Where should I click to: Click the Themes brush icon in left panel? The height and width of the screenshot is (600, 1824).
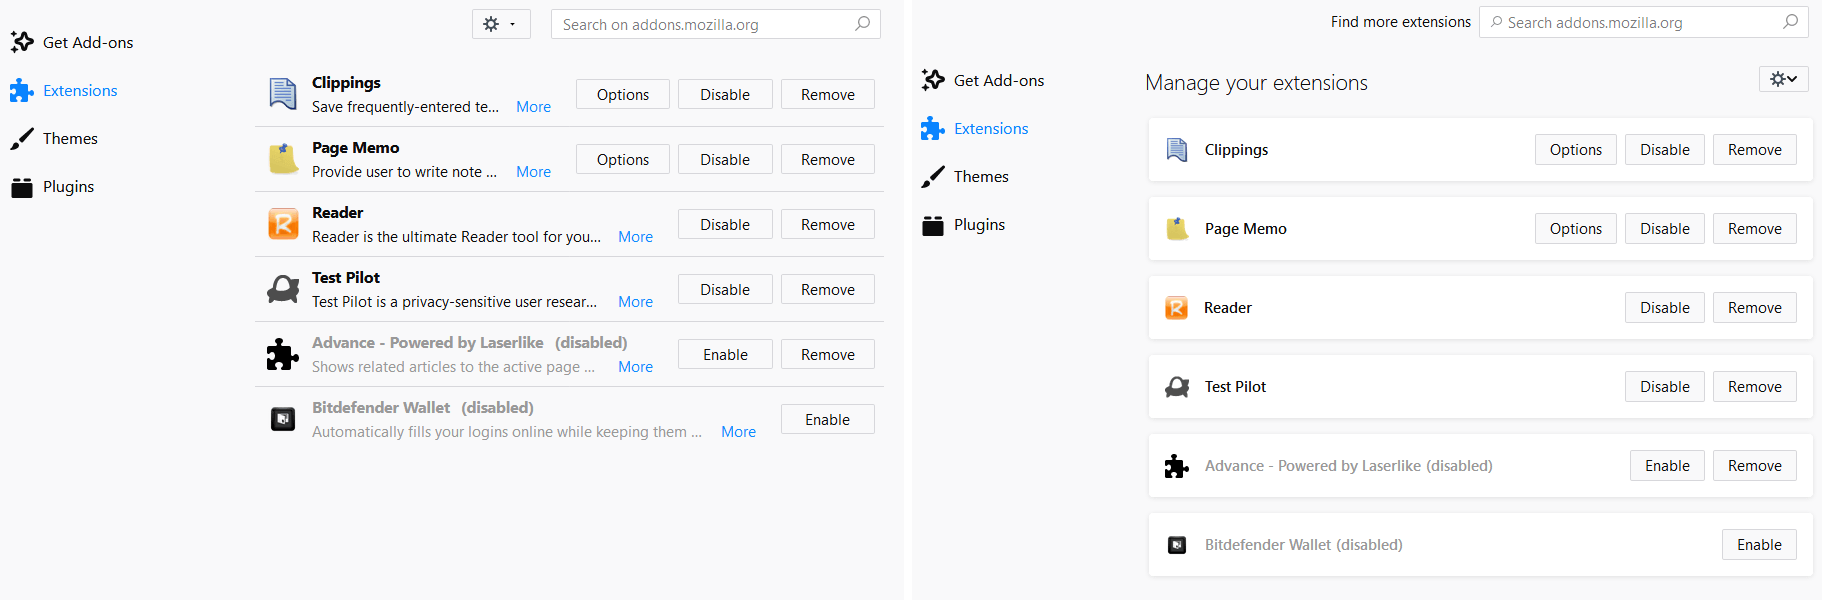pos(22,139)
